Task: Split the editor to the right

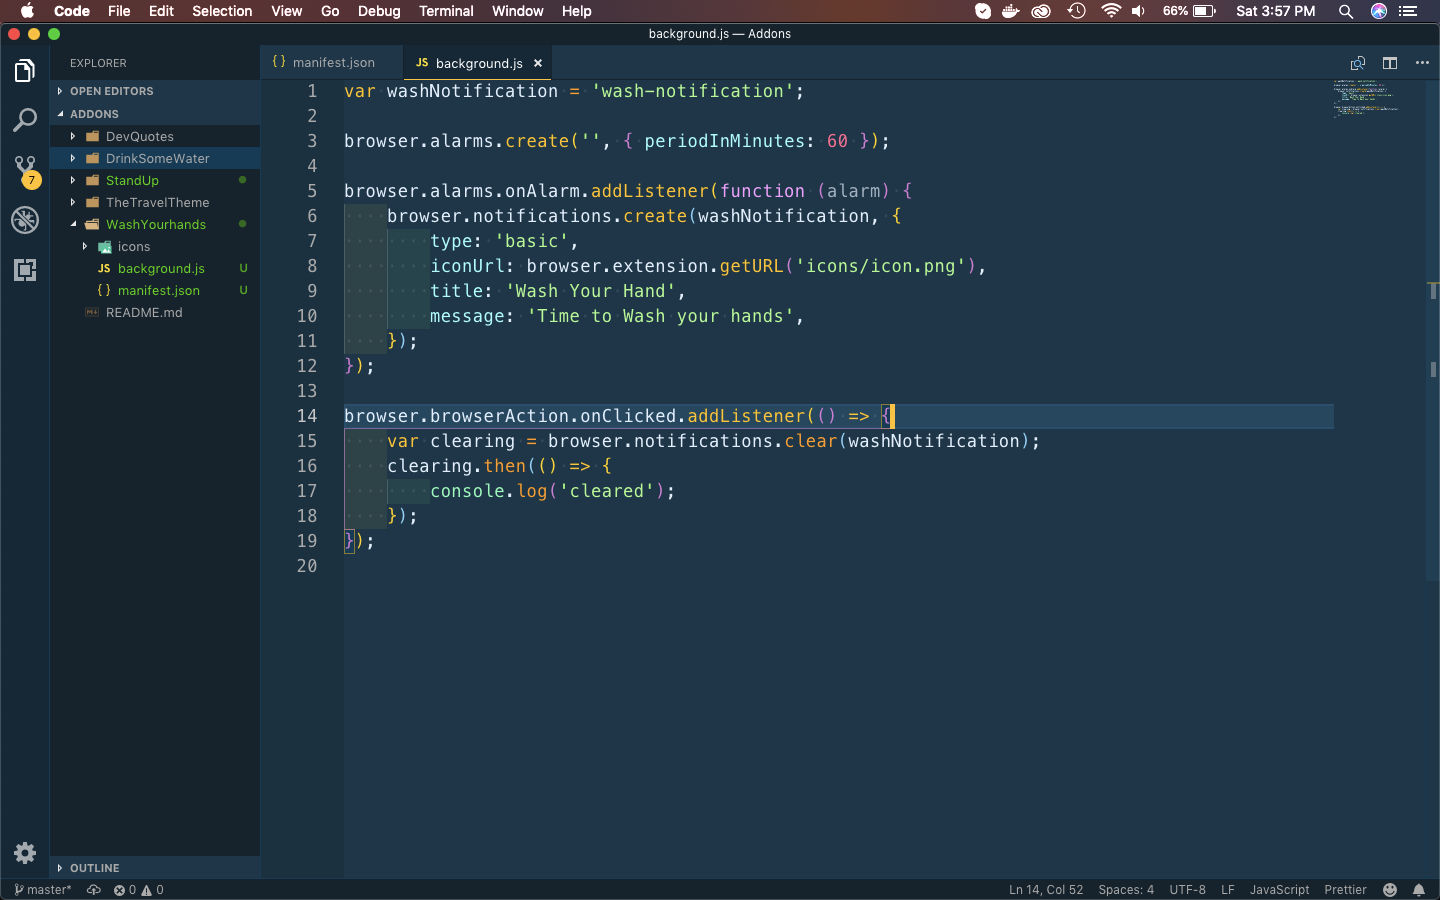Action: coord(1390,63)
